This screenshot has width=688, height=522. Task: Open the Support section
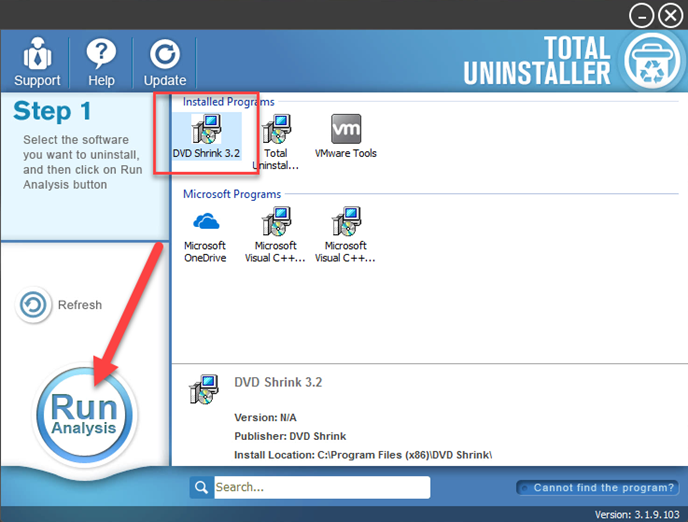point(37,62)
